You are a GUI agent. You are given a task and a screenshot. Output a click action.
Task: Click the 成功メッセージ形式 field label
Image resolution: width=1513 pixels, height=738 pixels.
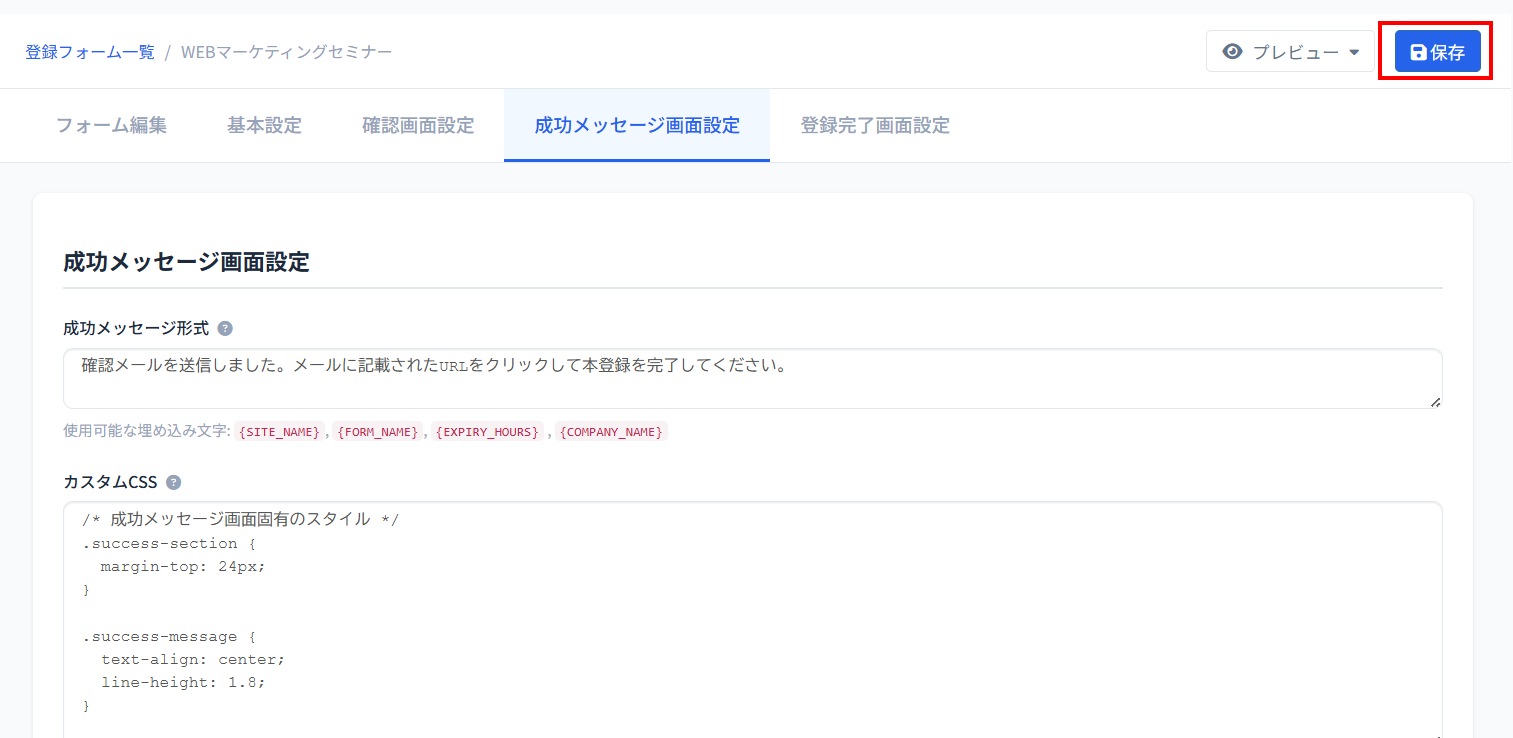pyautogui.click(x=136, y=328)
